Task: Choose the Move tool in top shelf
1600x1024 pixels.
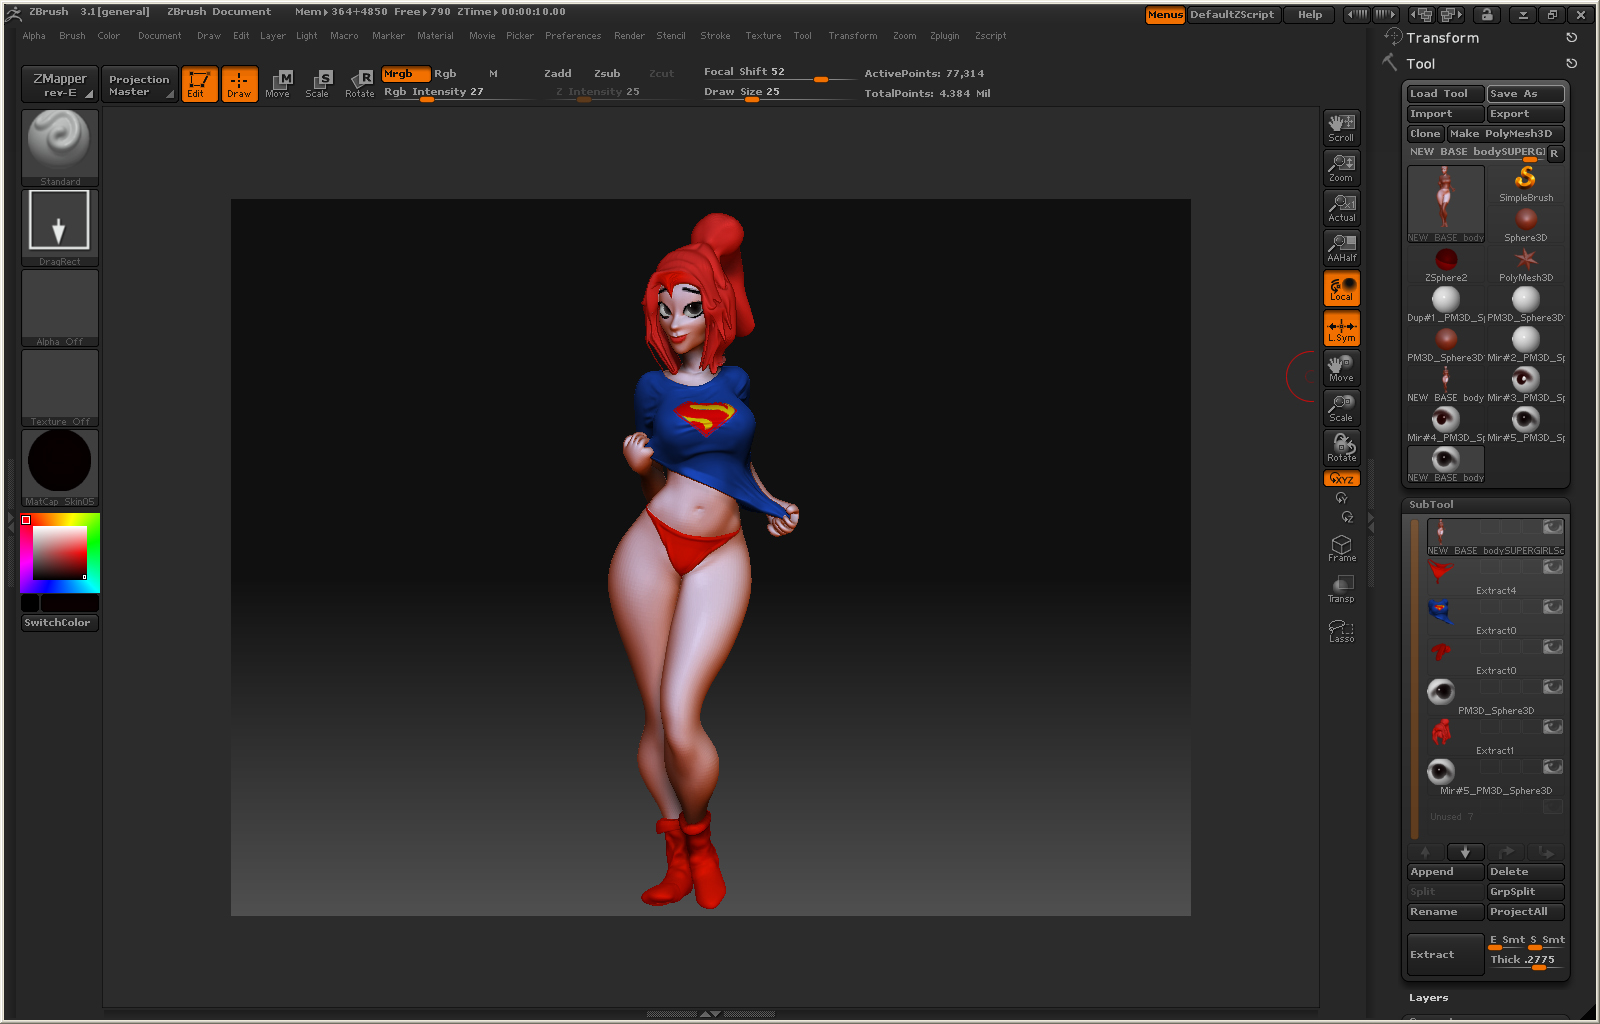Action: pyautogui.click(x=278, y=84)
